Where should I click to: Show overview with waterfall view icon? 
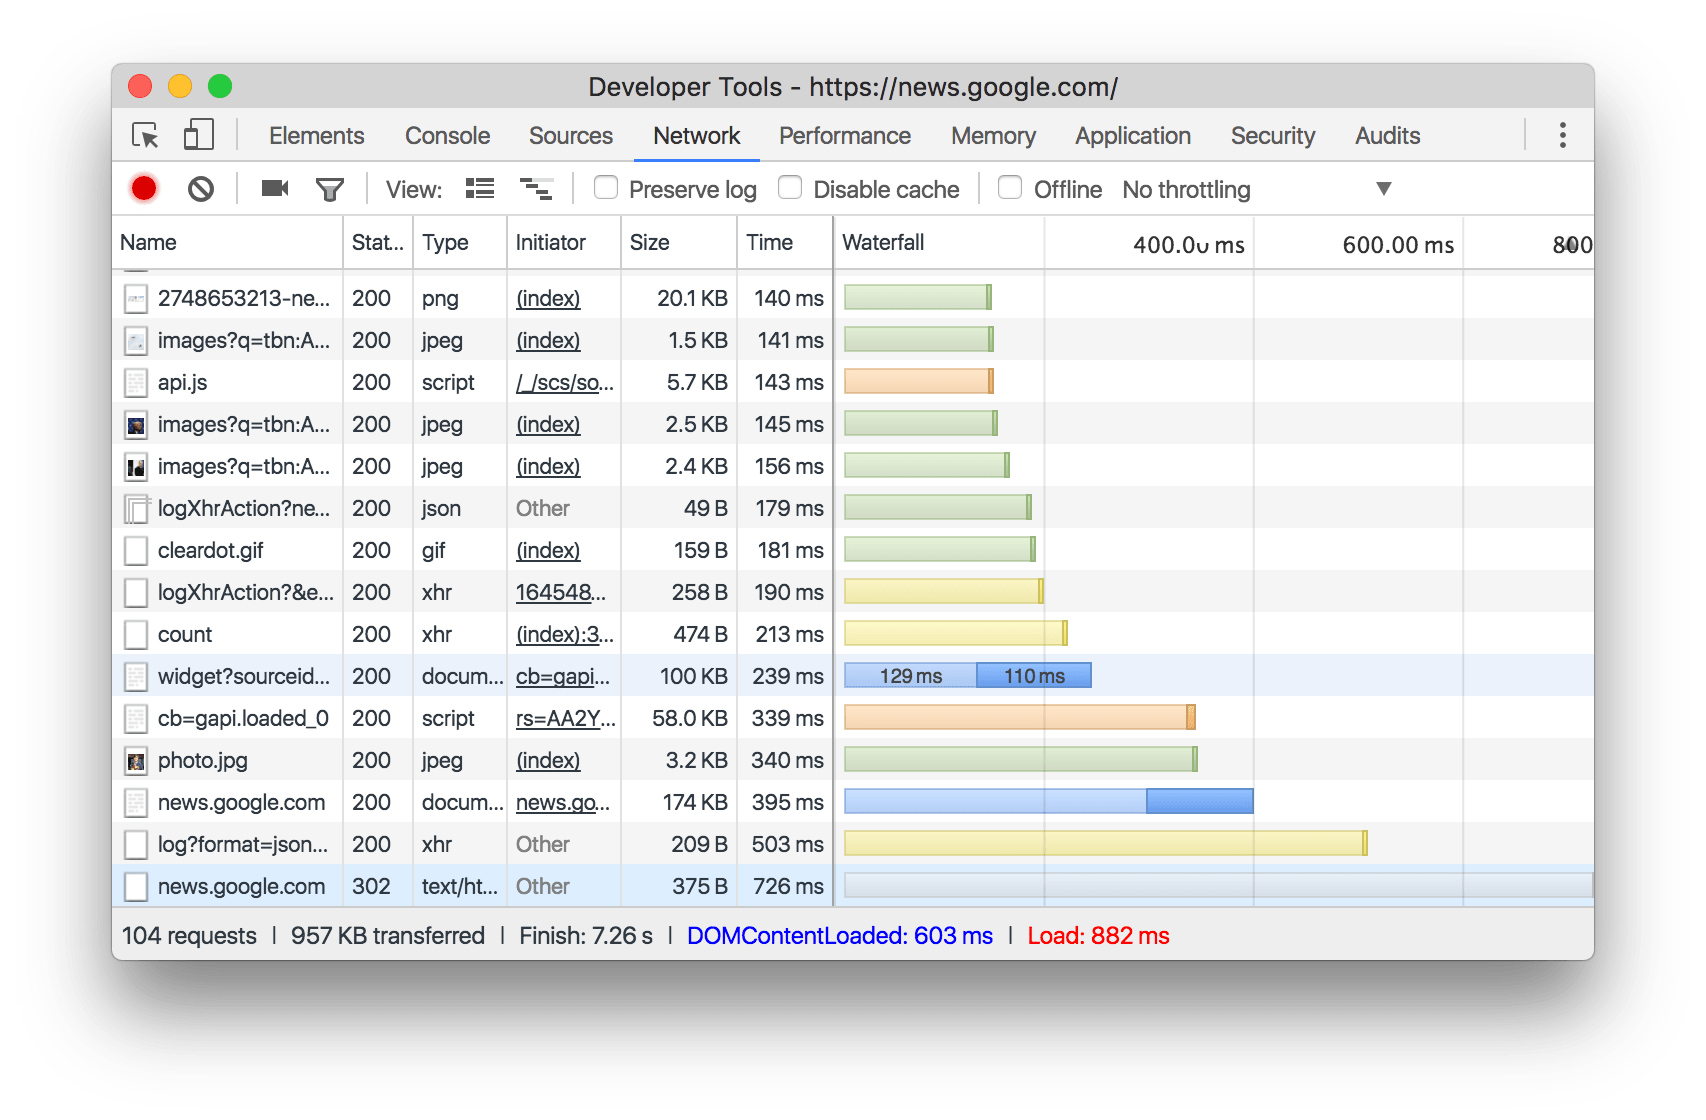click(x=536, y=189)
